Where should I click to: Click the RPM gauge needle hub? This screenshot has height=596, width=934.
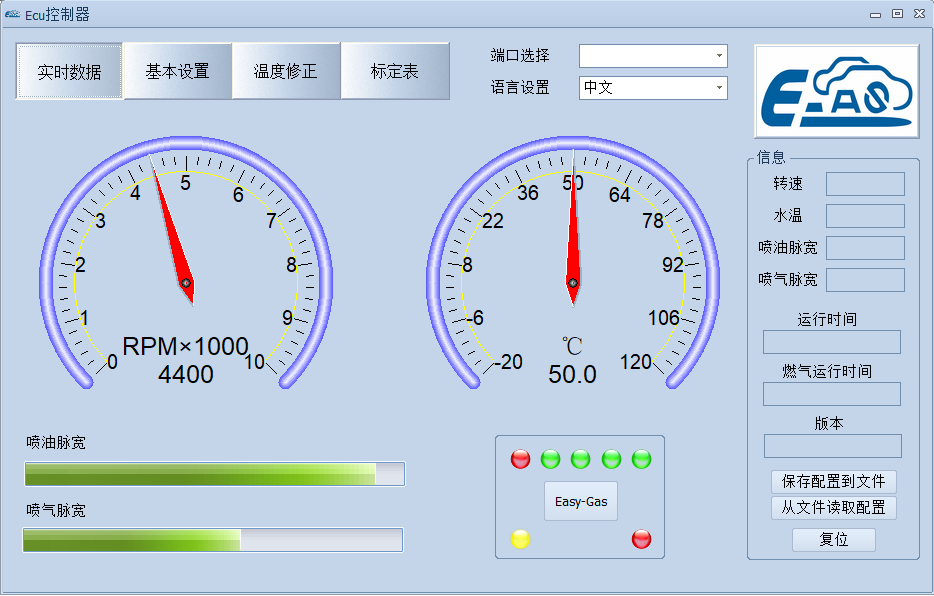tap(186, 283)
